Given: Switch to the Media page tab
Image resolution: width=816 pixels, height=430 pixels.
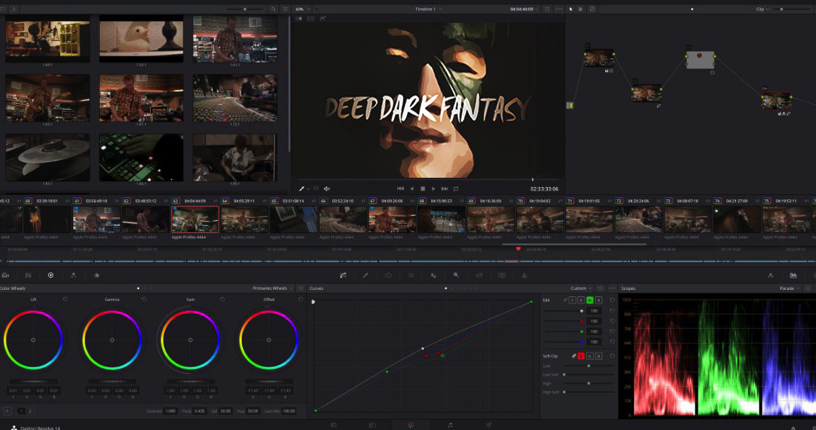Looking at the screenshot, I should (x=333, y=425).
